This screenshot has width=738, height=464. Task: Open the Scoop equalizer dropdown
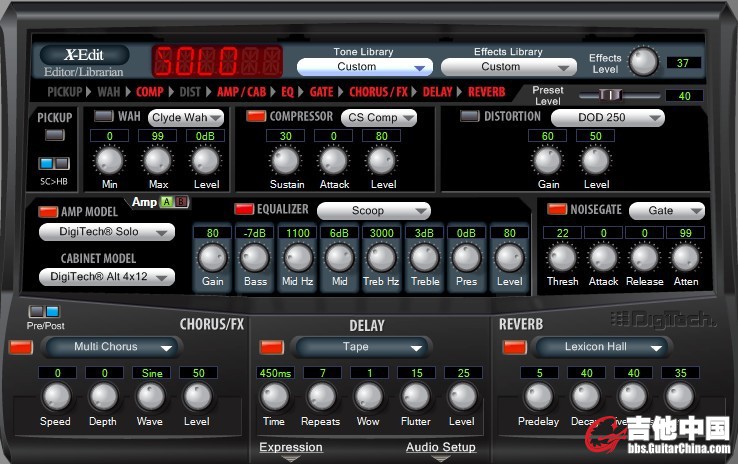(x=374, y=211)
